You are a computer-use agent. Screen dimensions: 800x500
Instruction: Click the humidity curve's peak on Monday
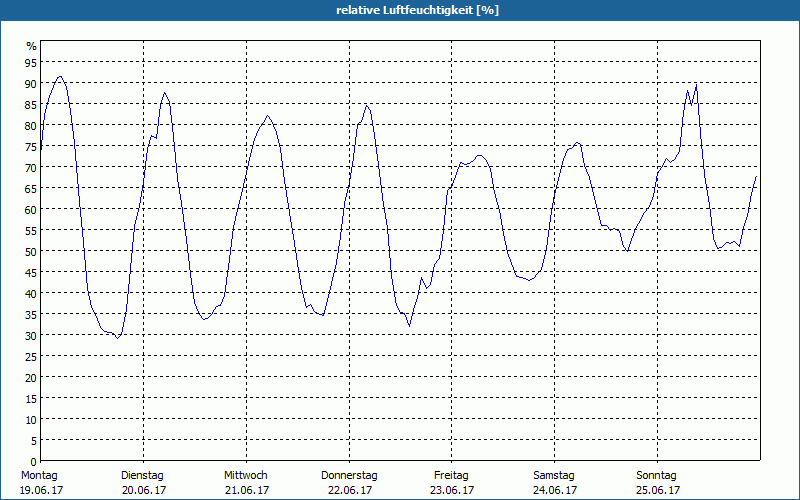pyautogui.click(x=60, y=77)
